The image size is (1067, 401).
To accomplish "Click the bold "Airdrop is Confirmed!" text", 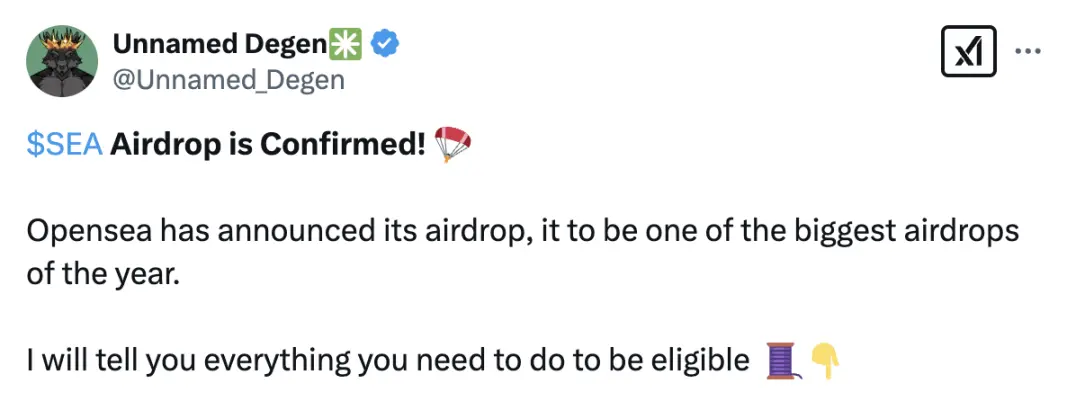I will 268,146.
